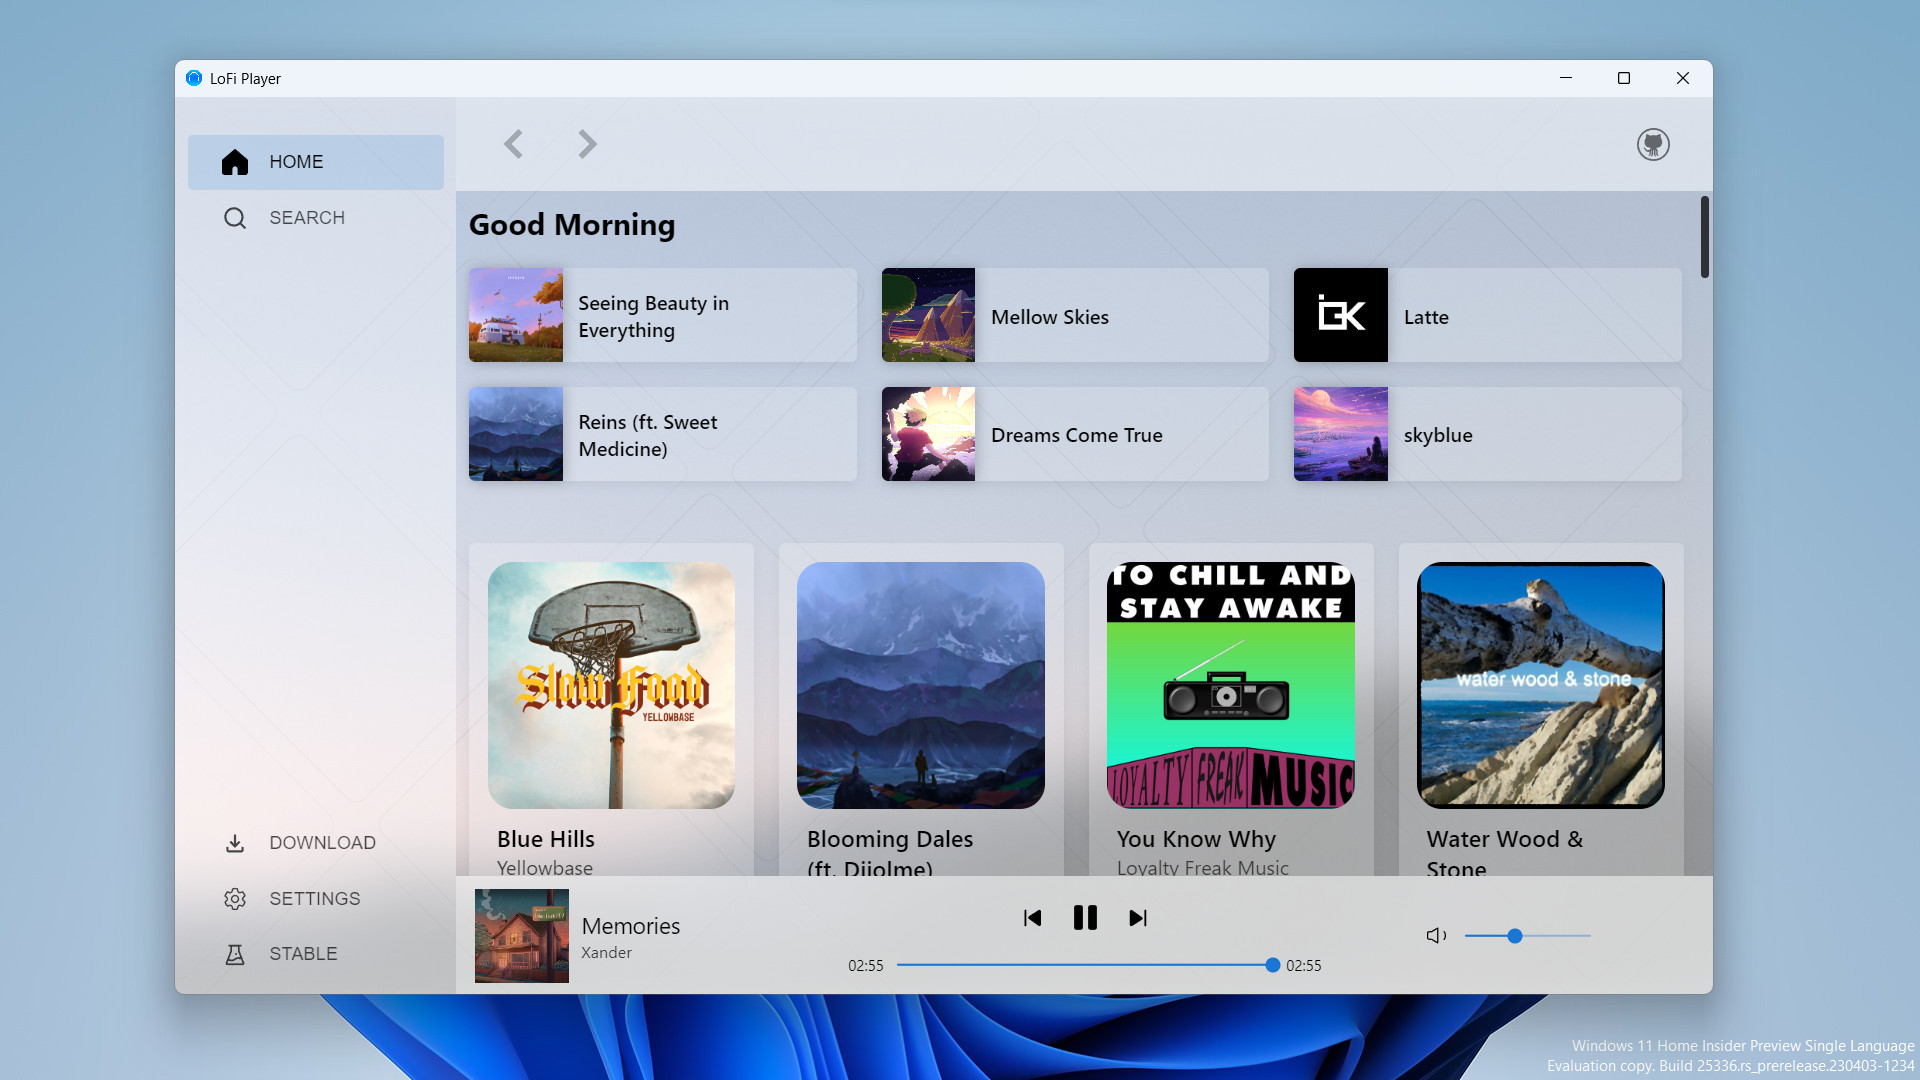Viewport: 1920px width, 1080px height.
Task: Open Settings from the sidebar
Action: click(x=315, y=899)
